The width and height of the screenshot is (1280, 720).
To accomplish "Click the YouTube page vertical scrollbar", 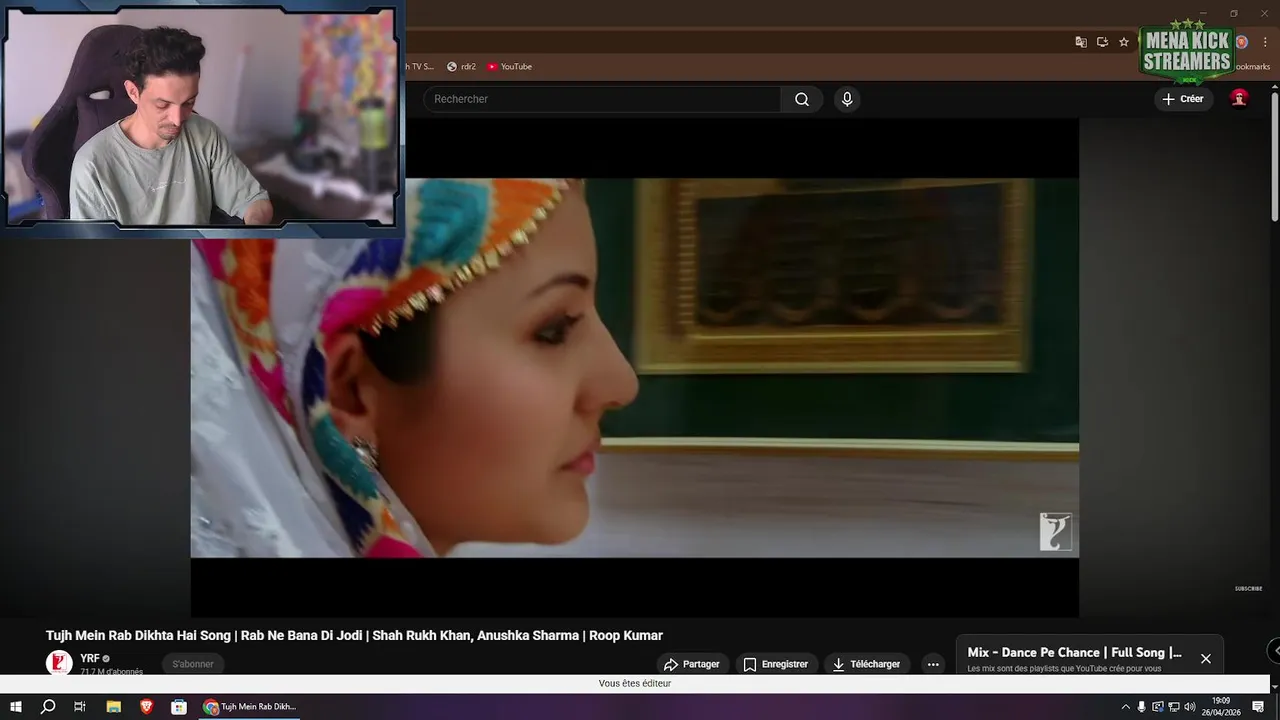I will [x=1274, y=156].
